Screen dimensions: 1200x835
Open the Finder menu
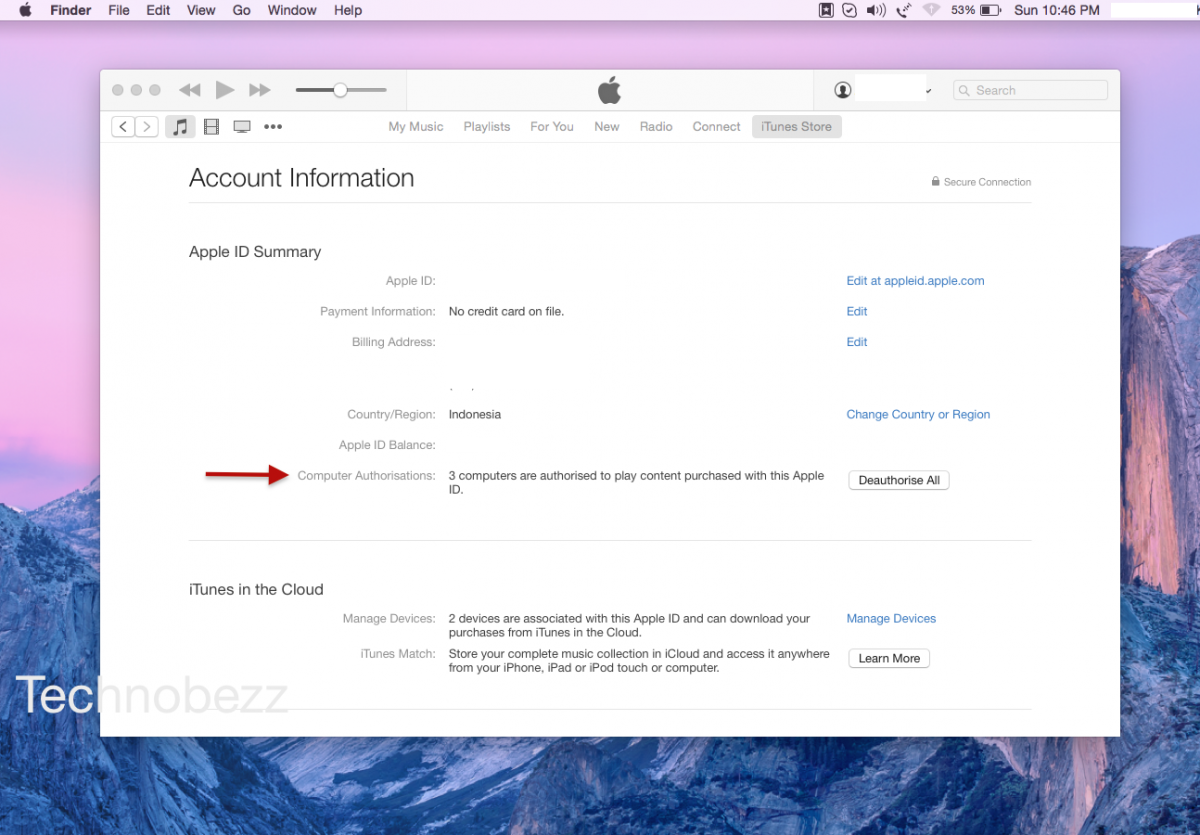pos(71,10)
